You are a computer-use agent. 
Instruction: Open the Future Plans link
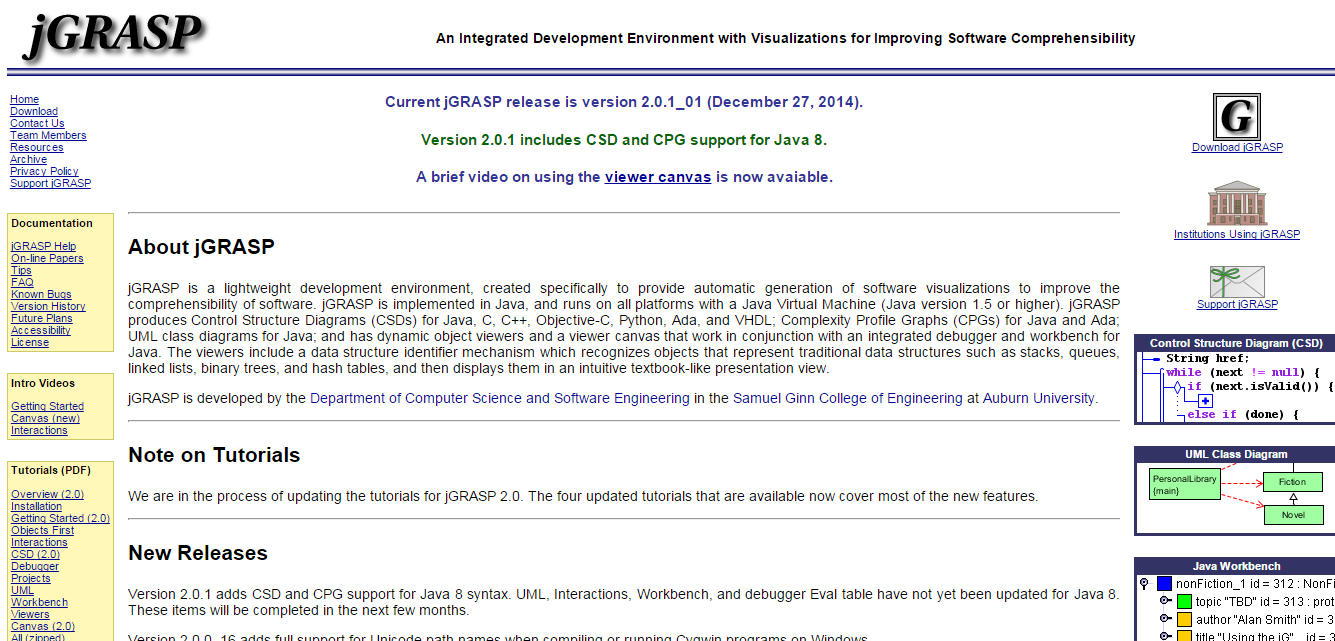point(41,319)
